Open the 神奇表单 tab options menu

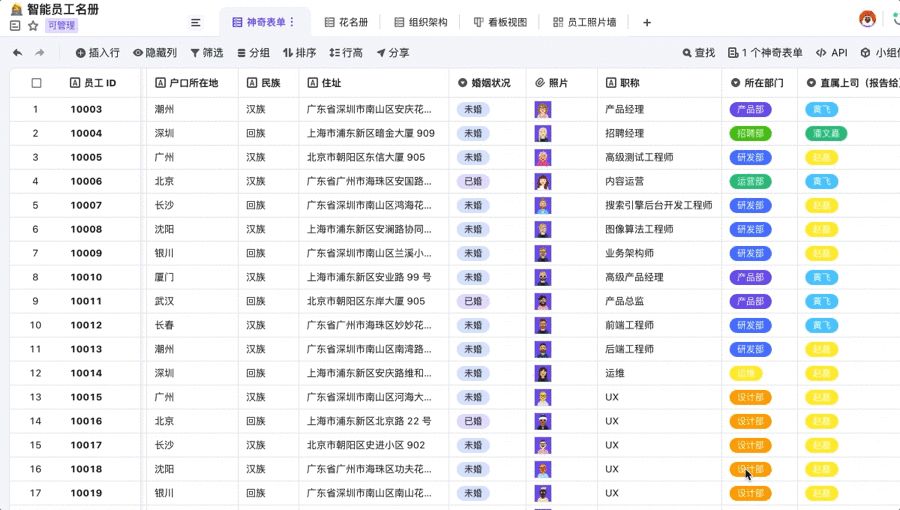point(292,22)
